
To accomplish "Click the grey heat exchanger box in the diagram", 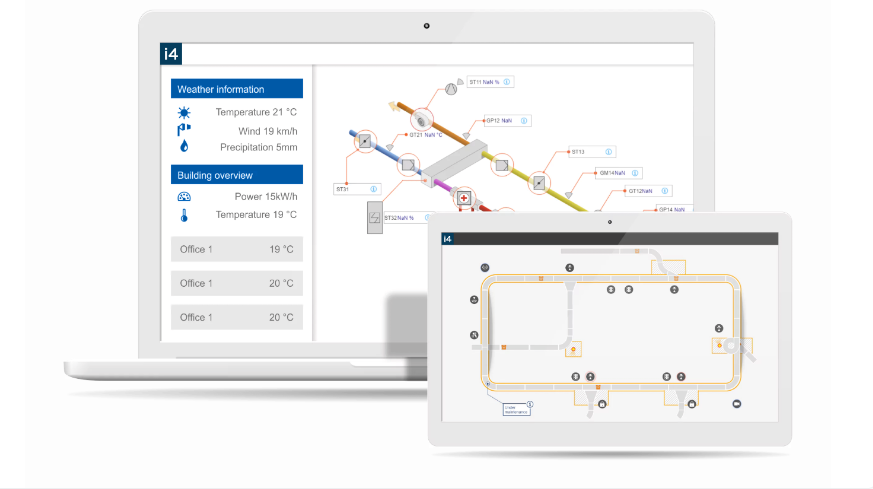I will coord(454,162).
